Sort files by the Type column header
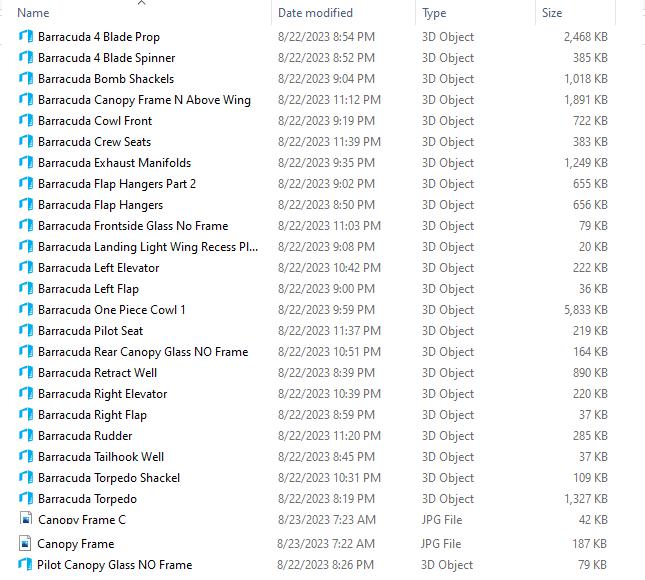 [434, 13]
